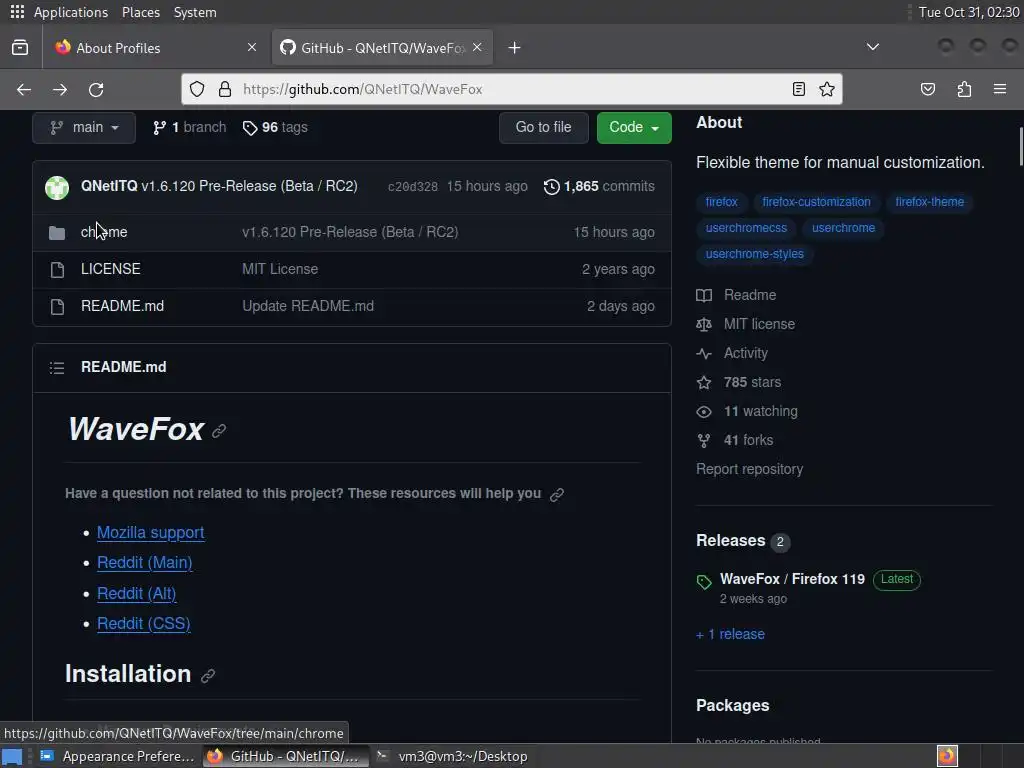
Task: Click the padlock site security icon
Action: coord(225,89)
